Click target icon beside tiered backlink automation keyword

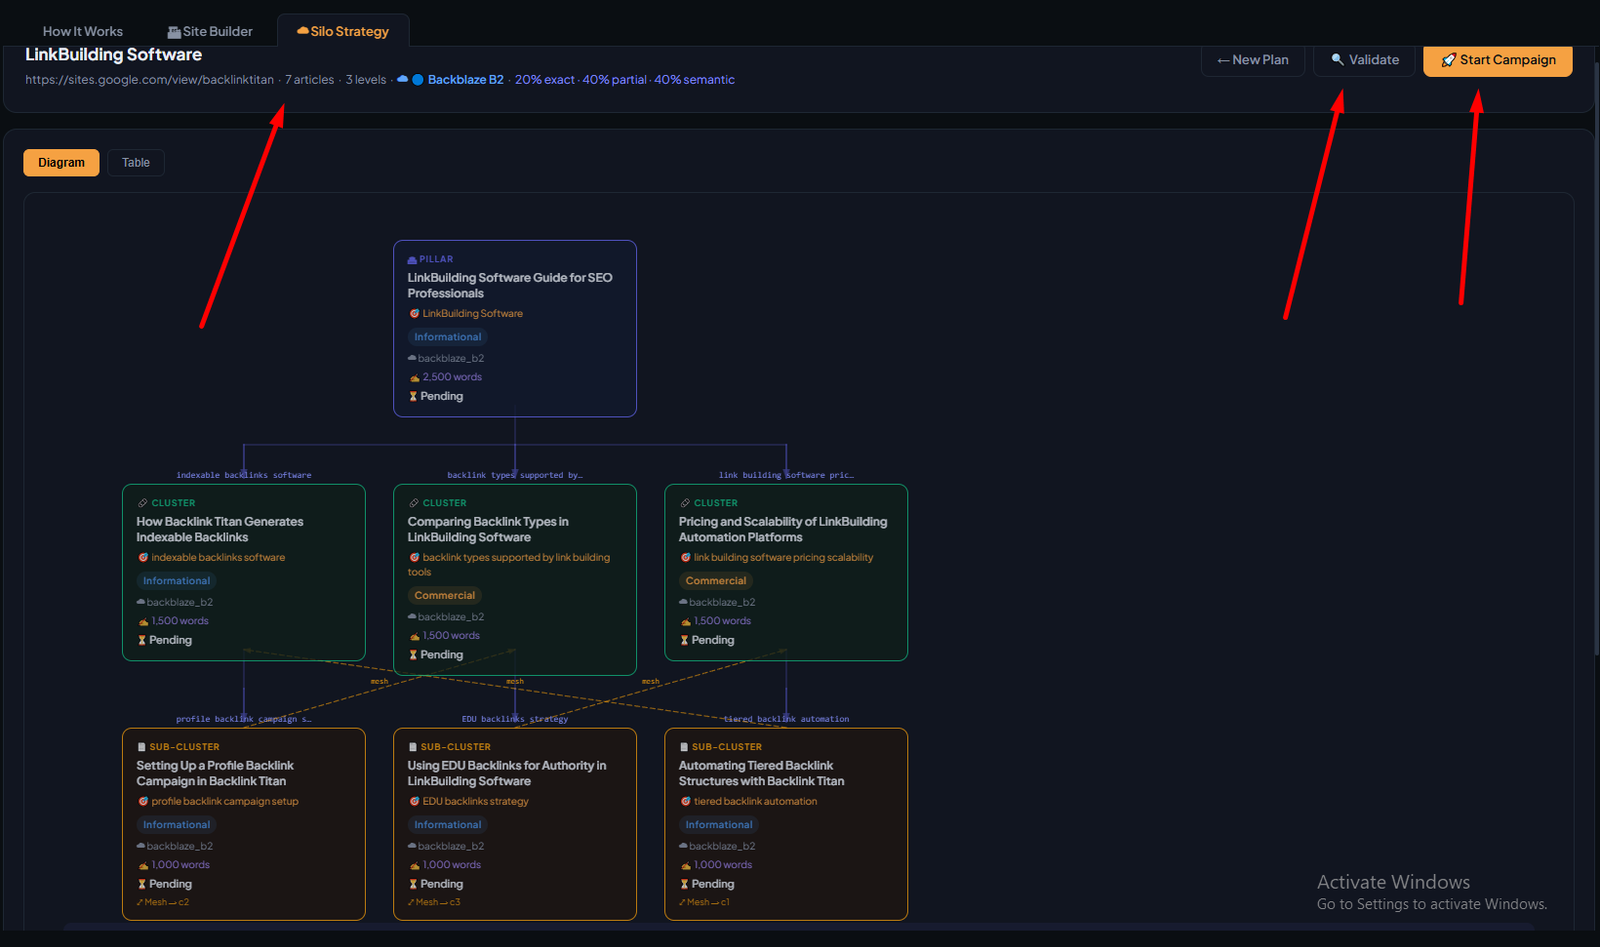click(685, 802)
